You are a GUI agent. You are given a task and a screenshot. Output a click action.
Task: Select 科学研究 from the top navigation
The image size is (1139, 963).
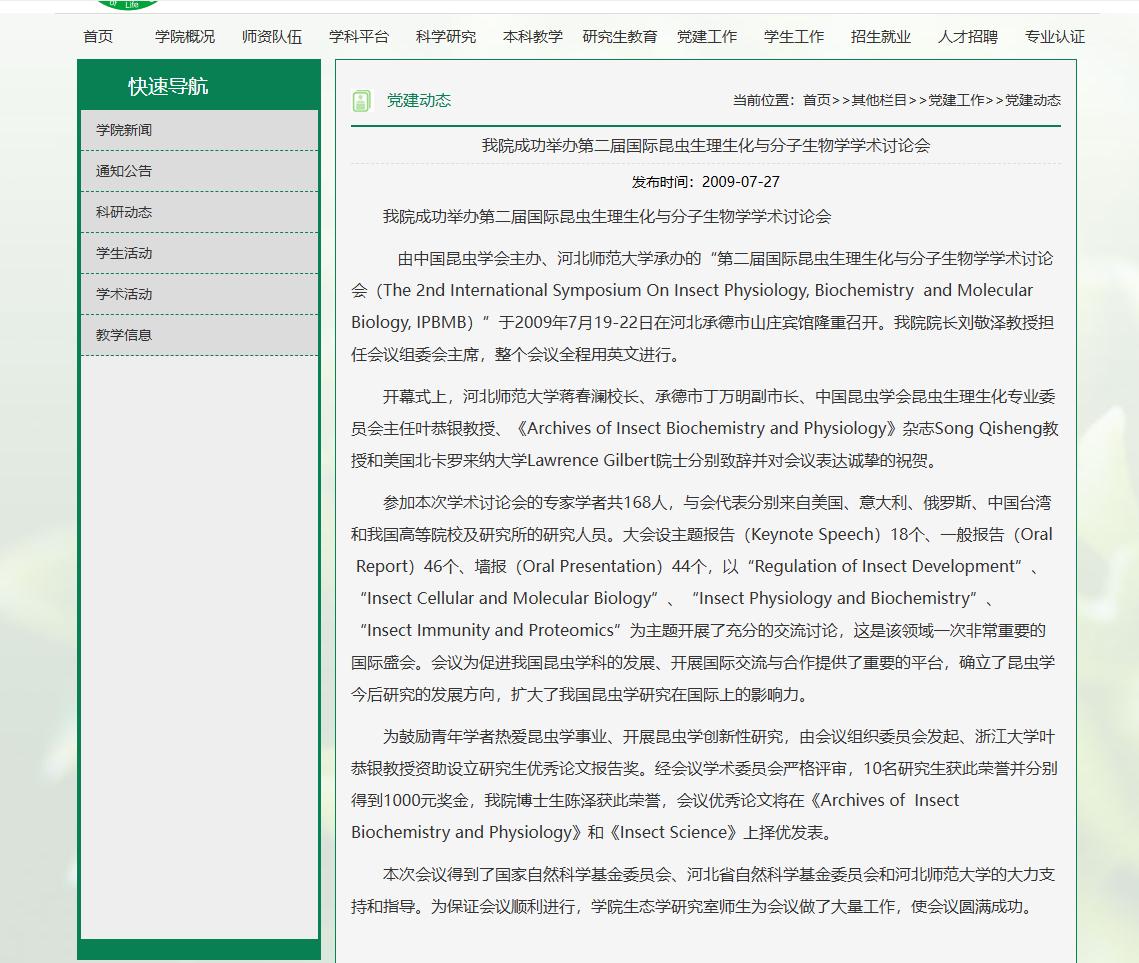coord(446,37)
